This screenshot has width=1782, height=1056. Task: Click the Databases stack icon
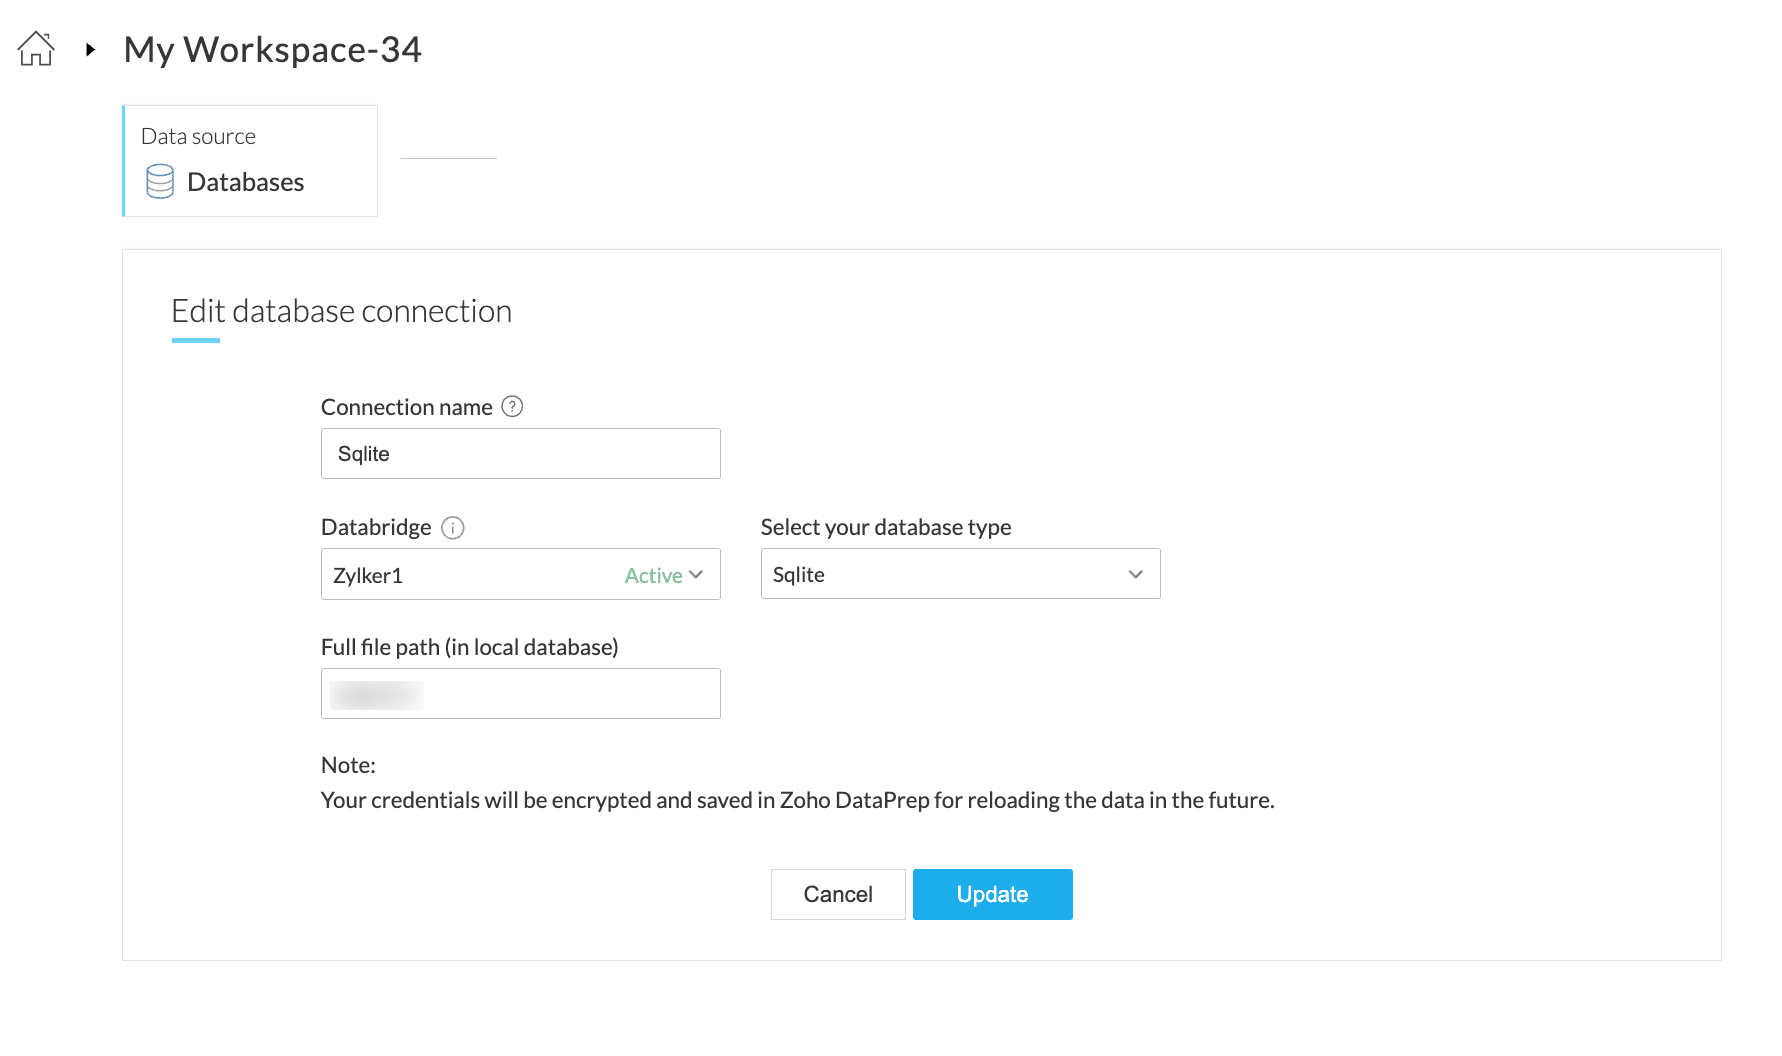pyautogui.click(x=160, y=182)
